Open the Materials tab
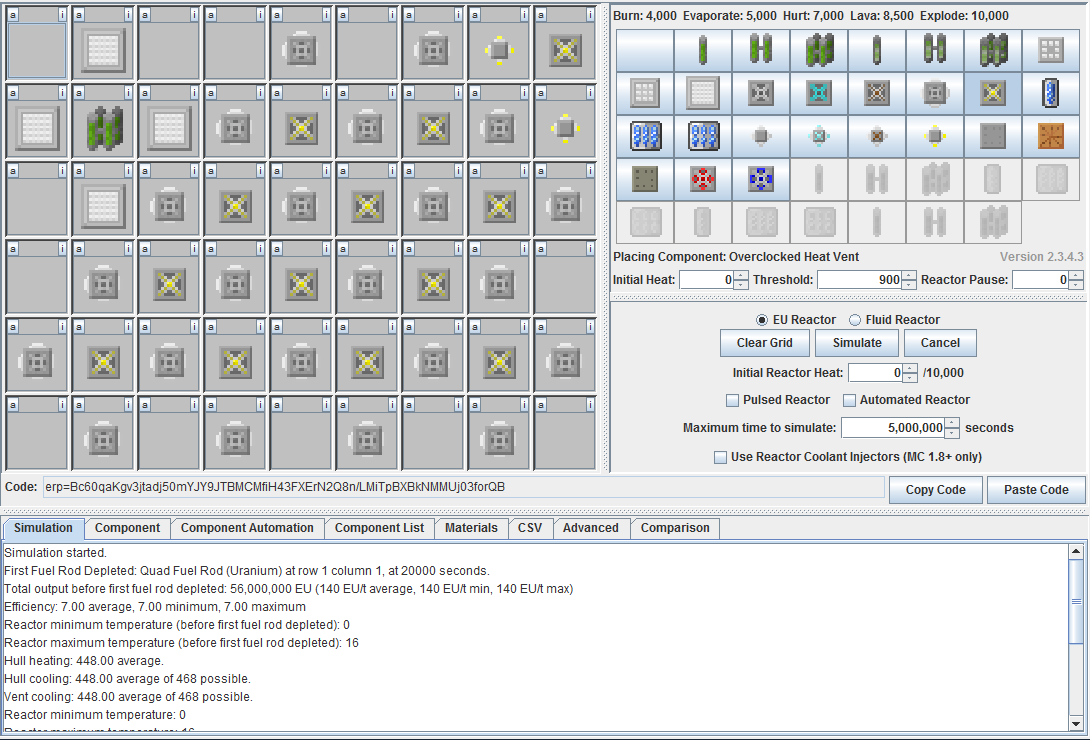The image size is (1090, 740). click(x=471, y=528)
